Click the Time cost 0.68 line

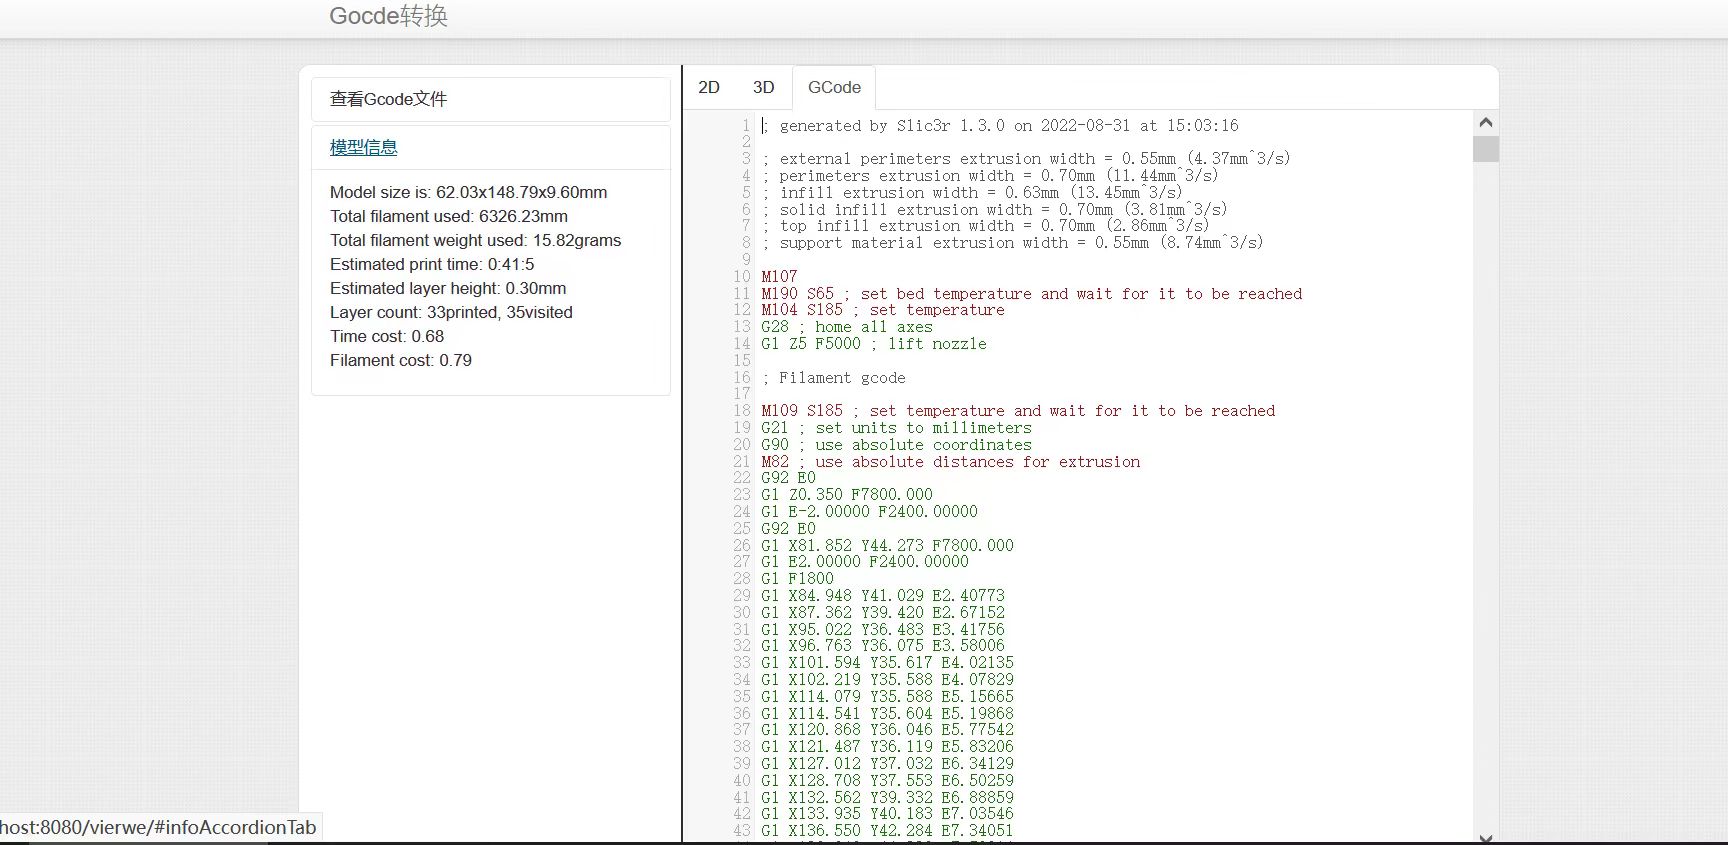coord(387,336)
